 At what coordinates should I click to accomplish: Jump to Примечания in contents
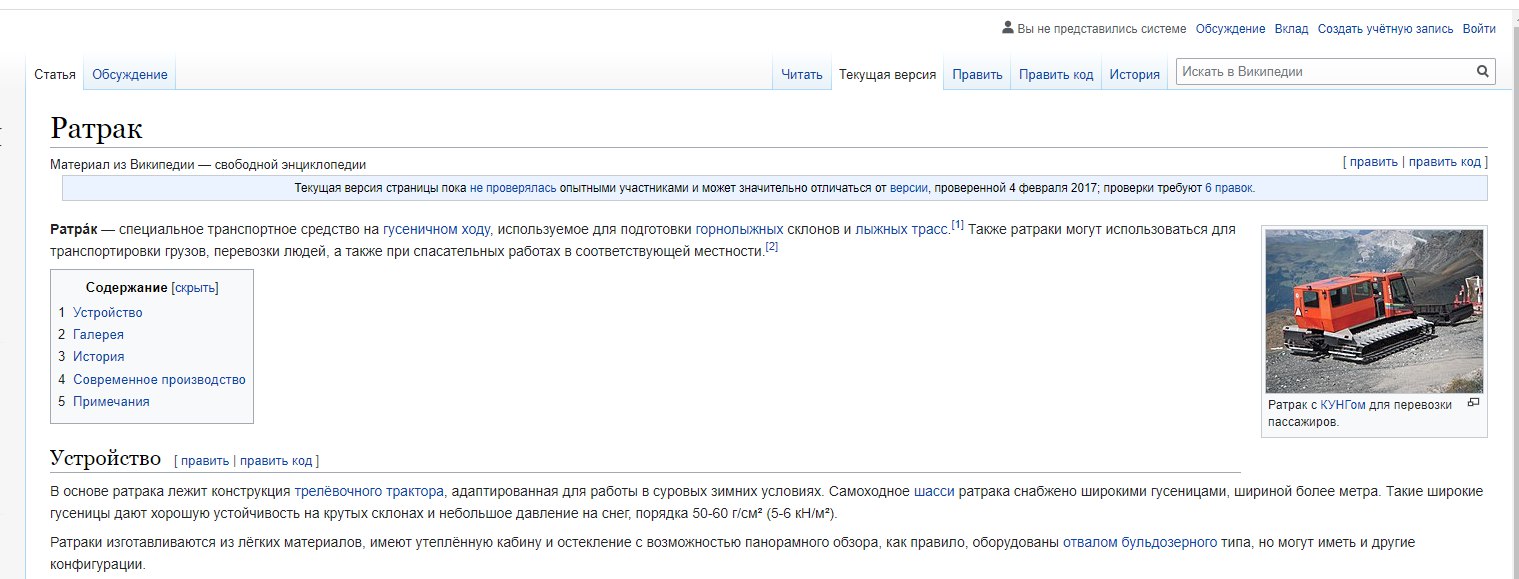(111, 402)
